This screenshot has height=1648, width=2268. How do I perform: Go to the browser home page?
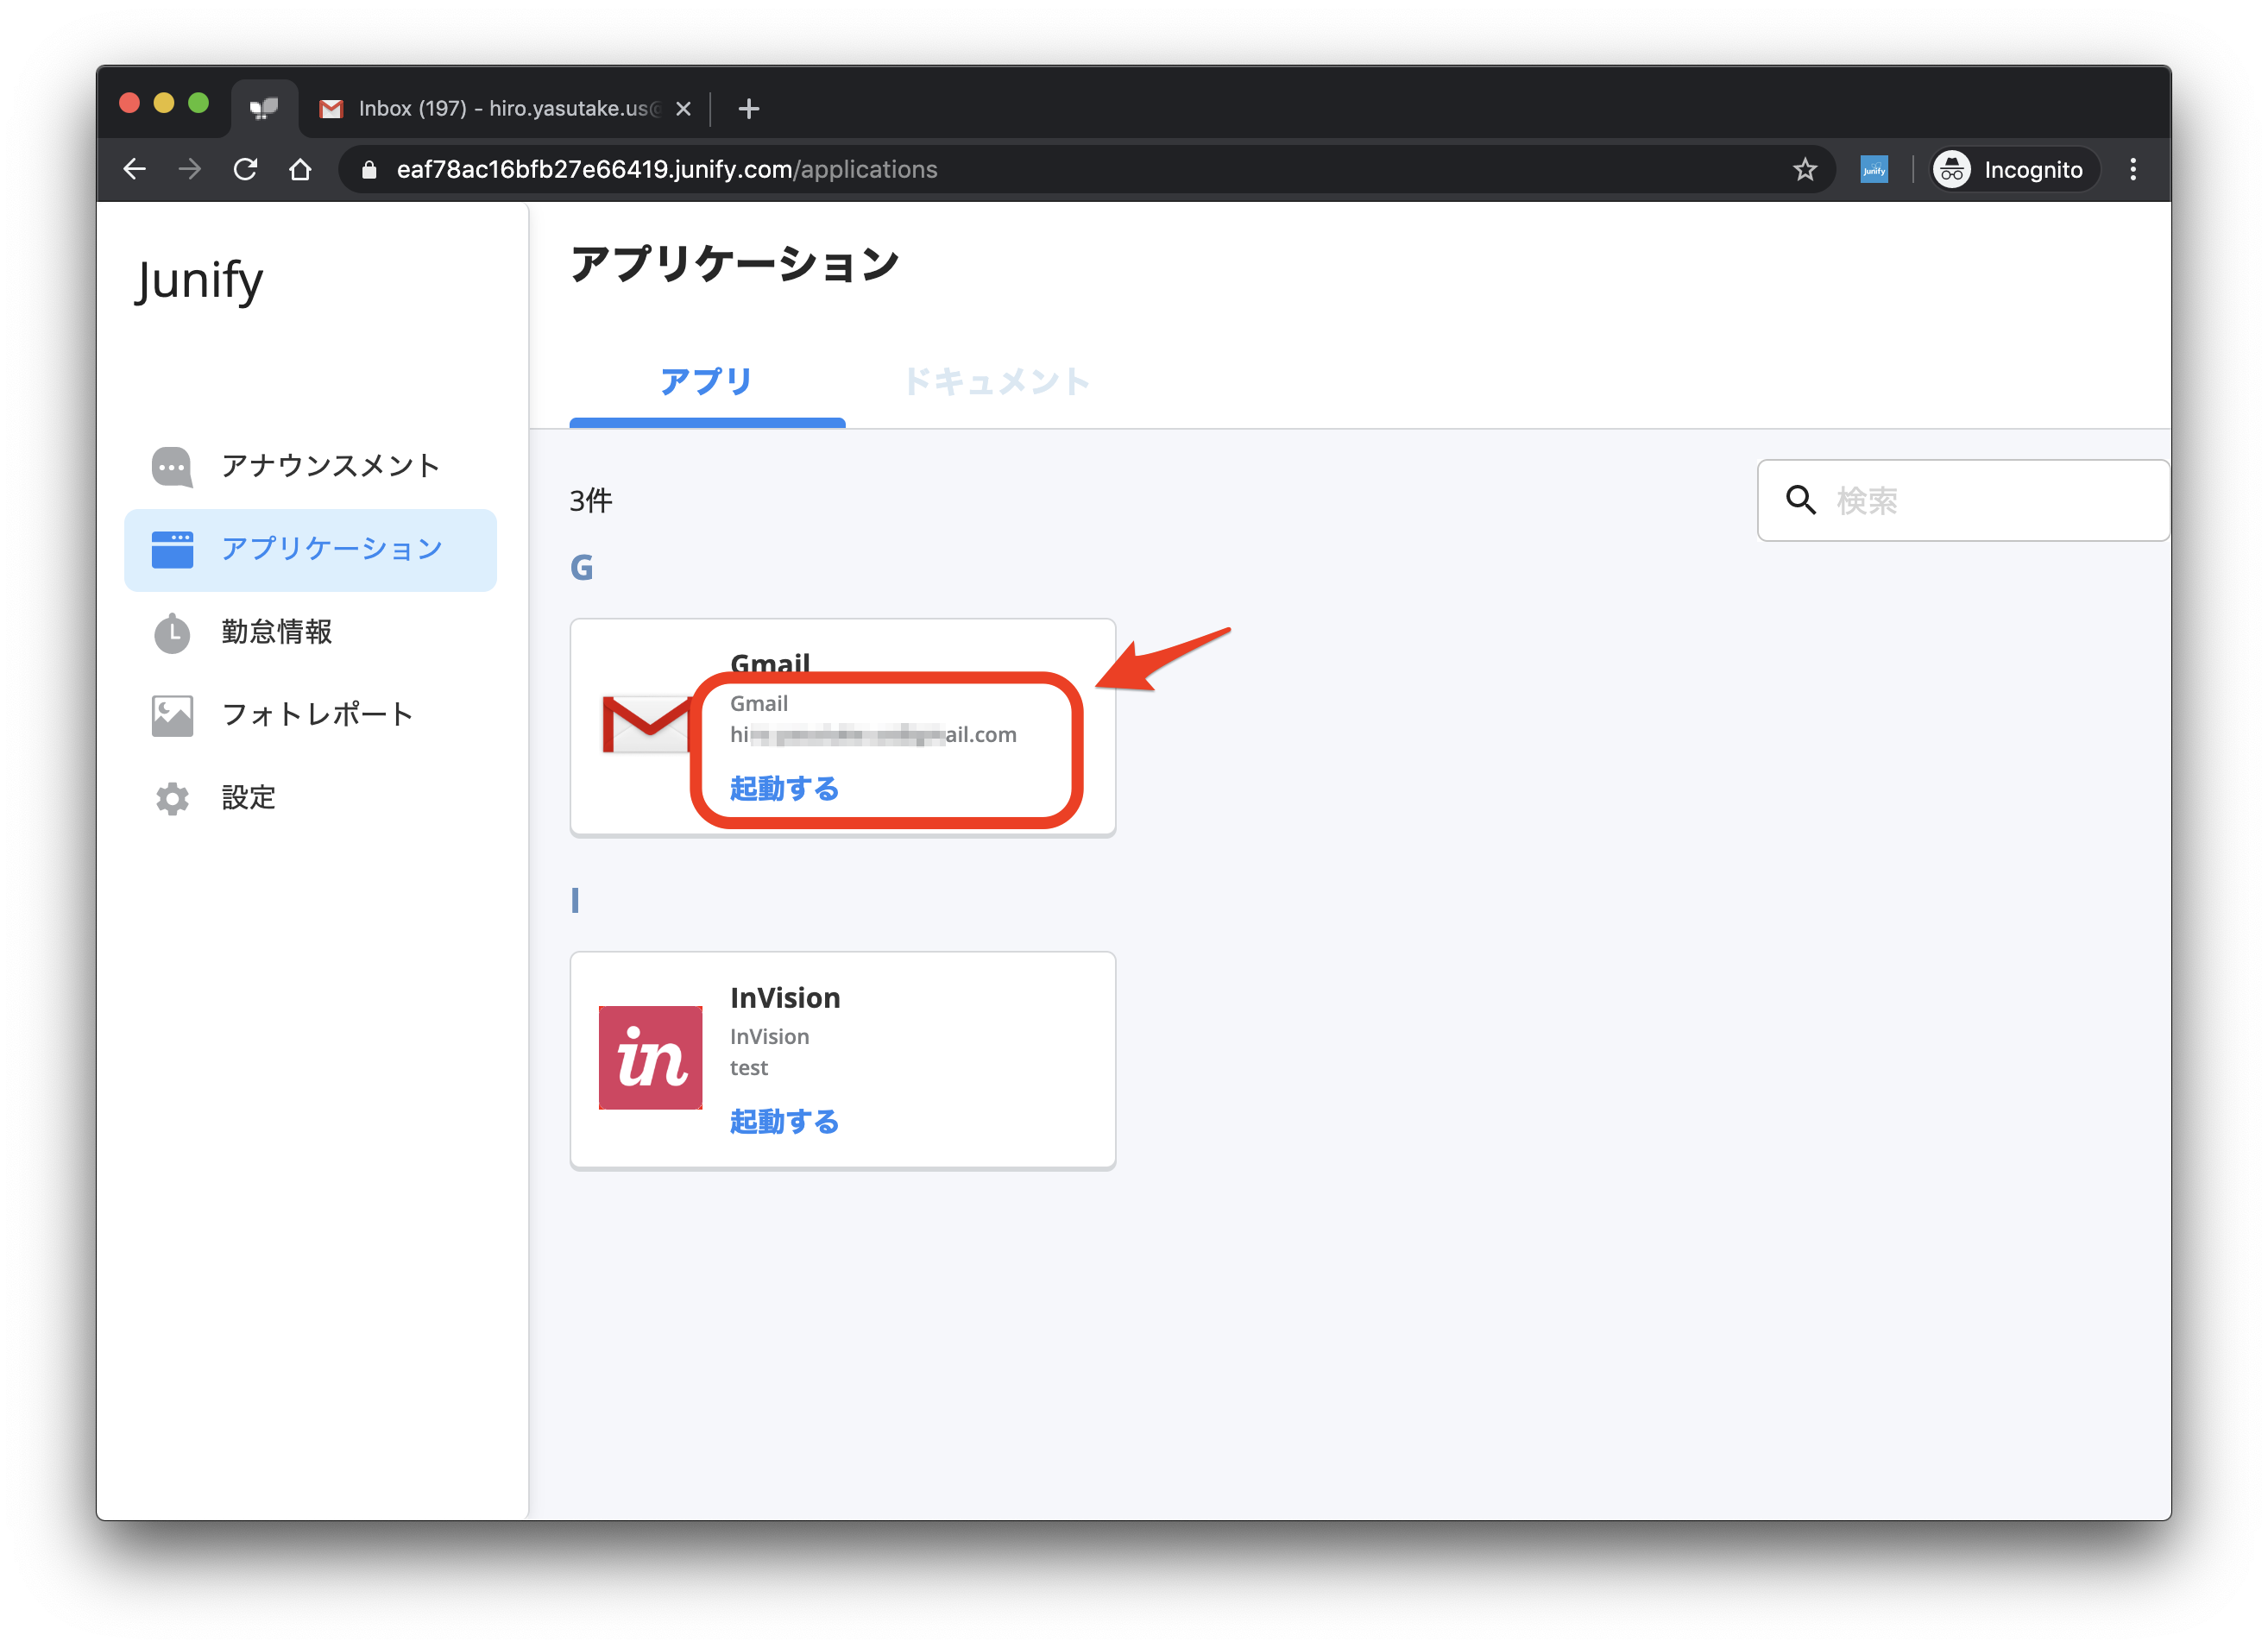tap(300, 169)
